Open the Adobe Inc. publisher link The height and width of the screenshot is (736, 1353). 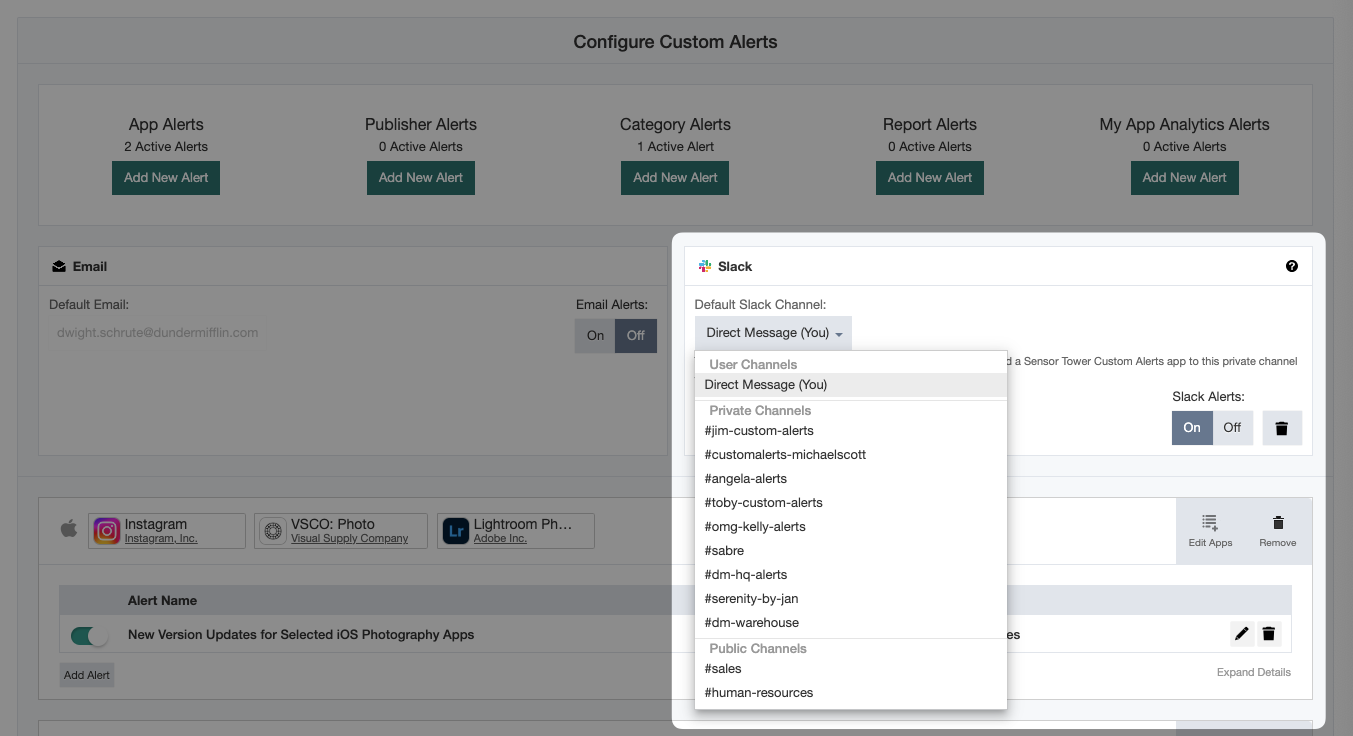[x=500, y=539]
